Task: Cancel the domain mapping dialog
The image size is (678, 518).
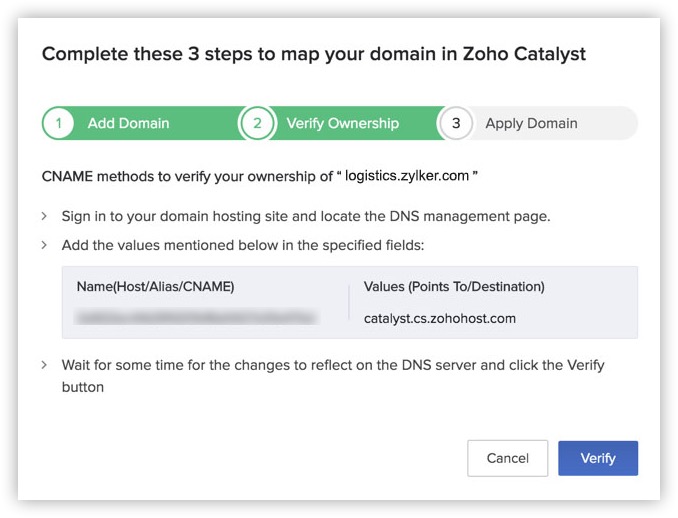Action: [x=507, y=458]
